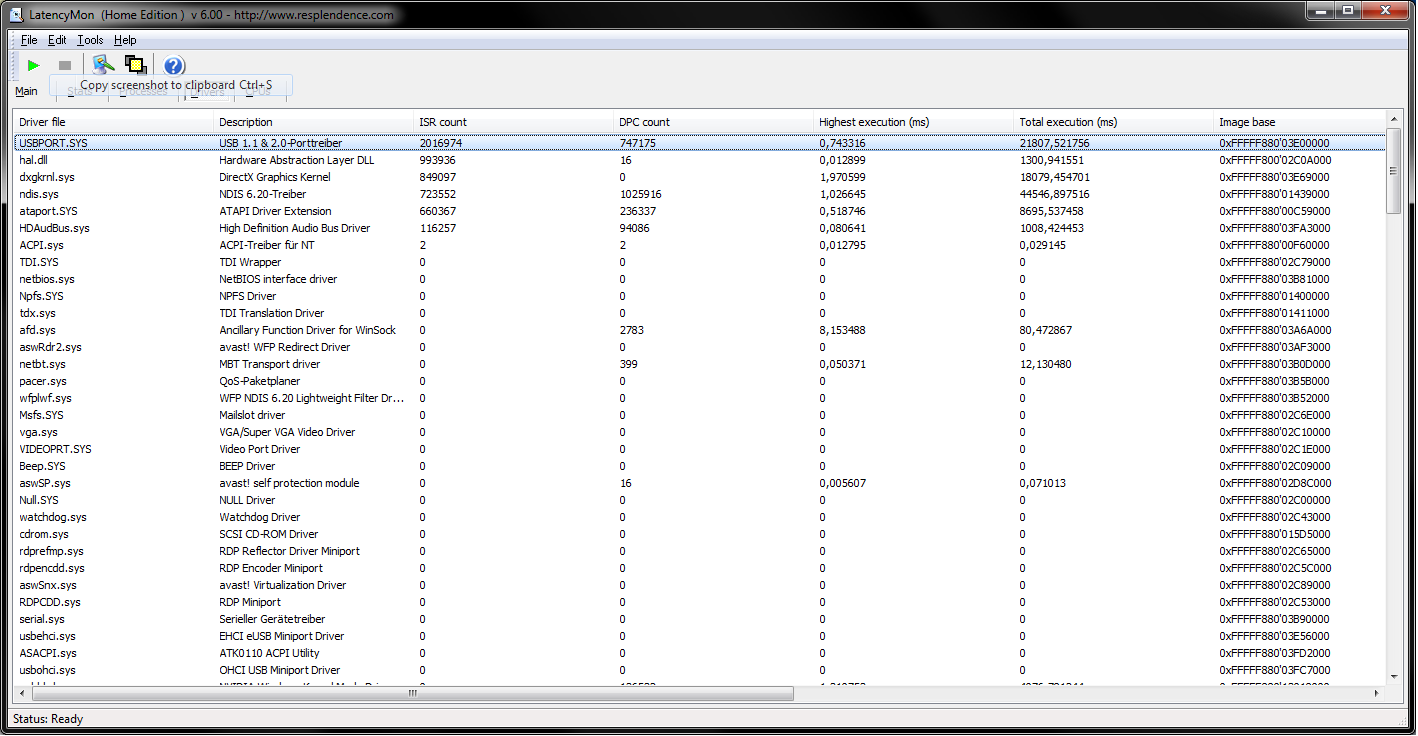Select the rdpencdd.sys driver row
This screenshot has height=736, width=1418.
pos(700,568)
